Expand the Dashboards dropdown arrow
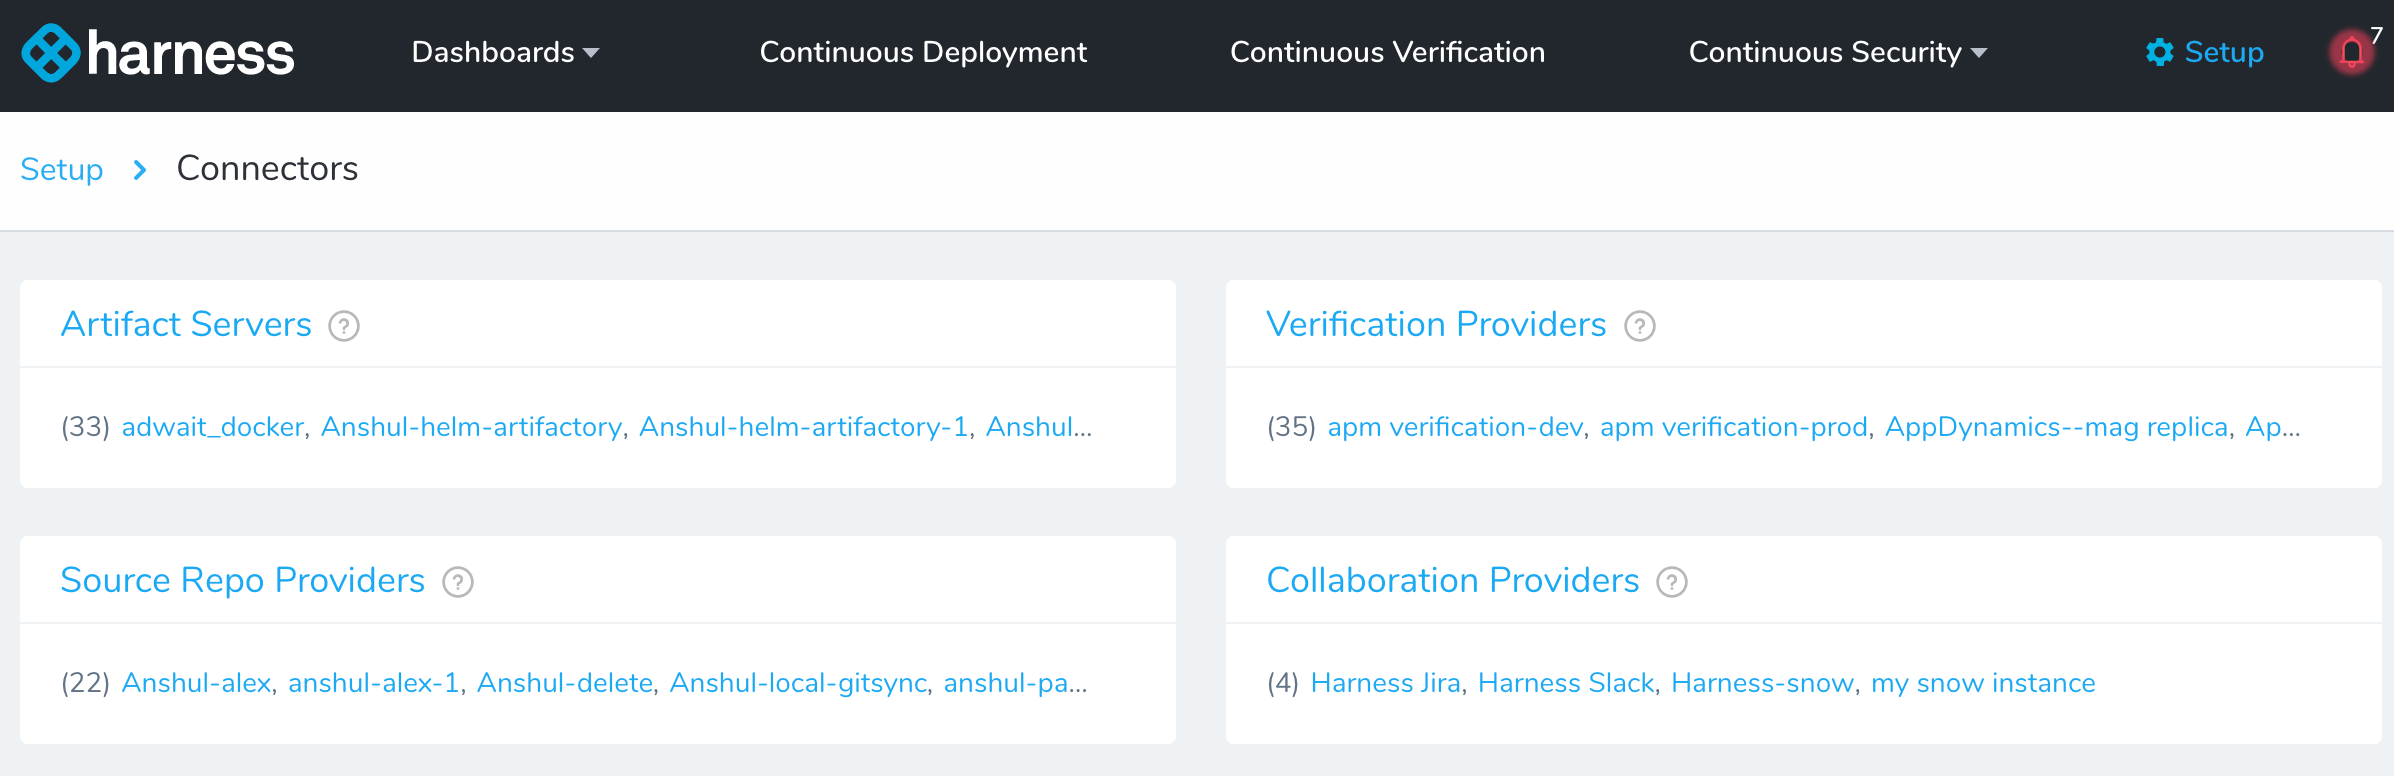The width and height of the screenshot is (2394, 776). (x=591, y=53)
